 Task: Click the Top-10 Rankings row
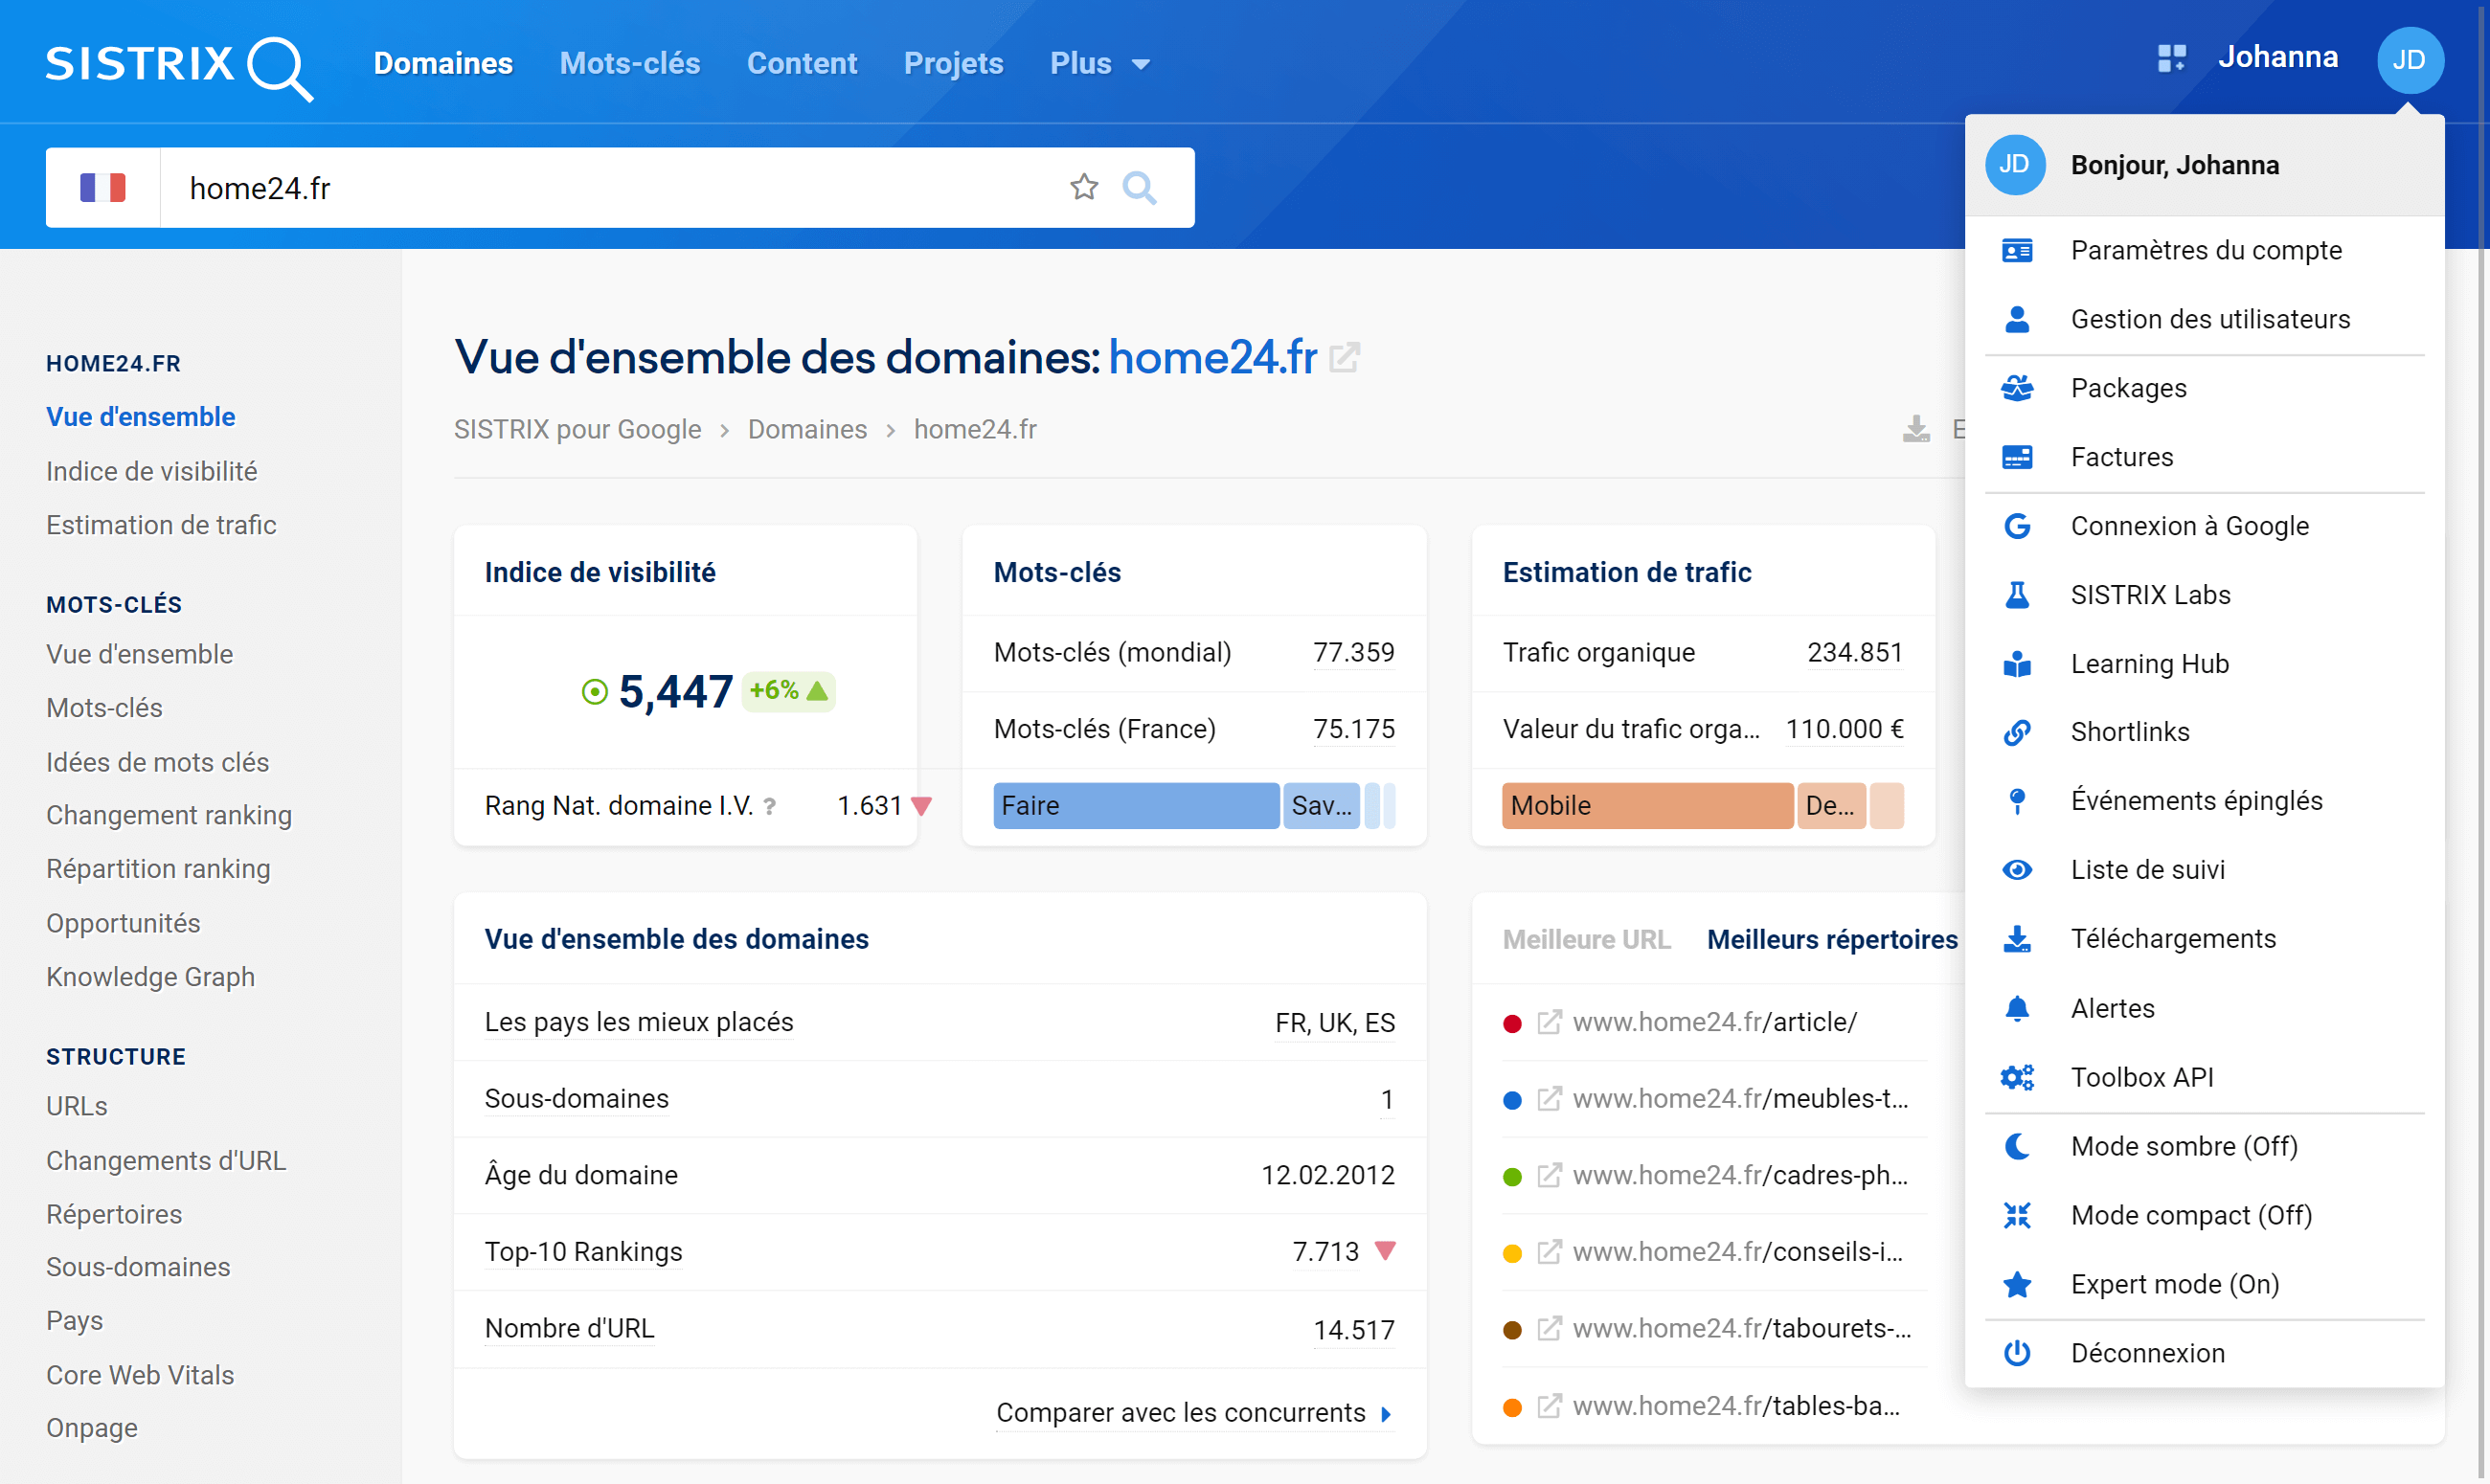(x=940, y=1252)
